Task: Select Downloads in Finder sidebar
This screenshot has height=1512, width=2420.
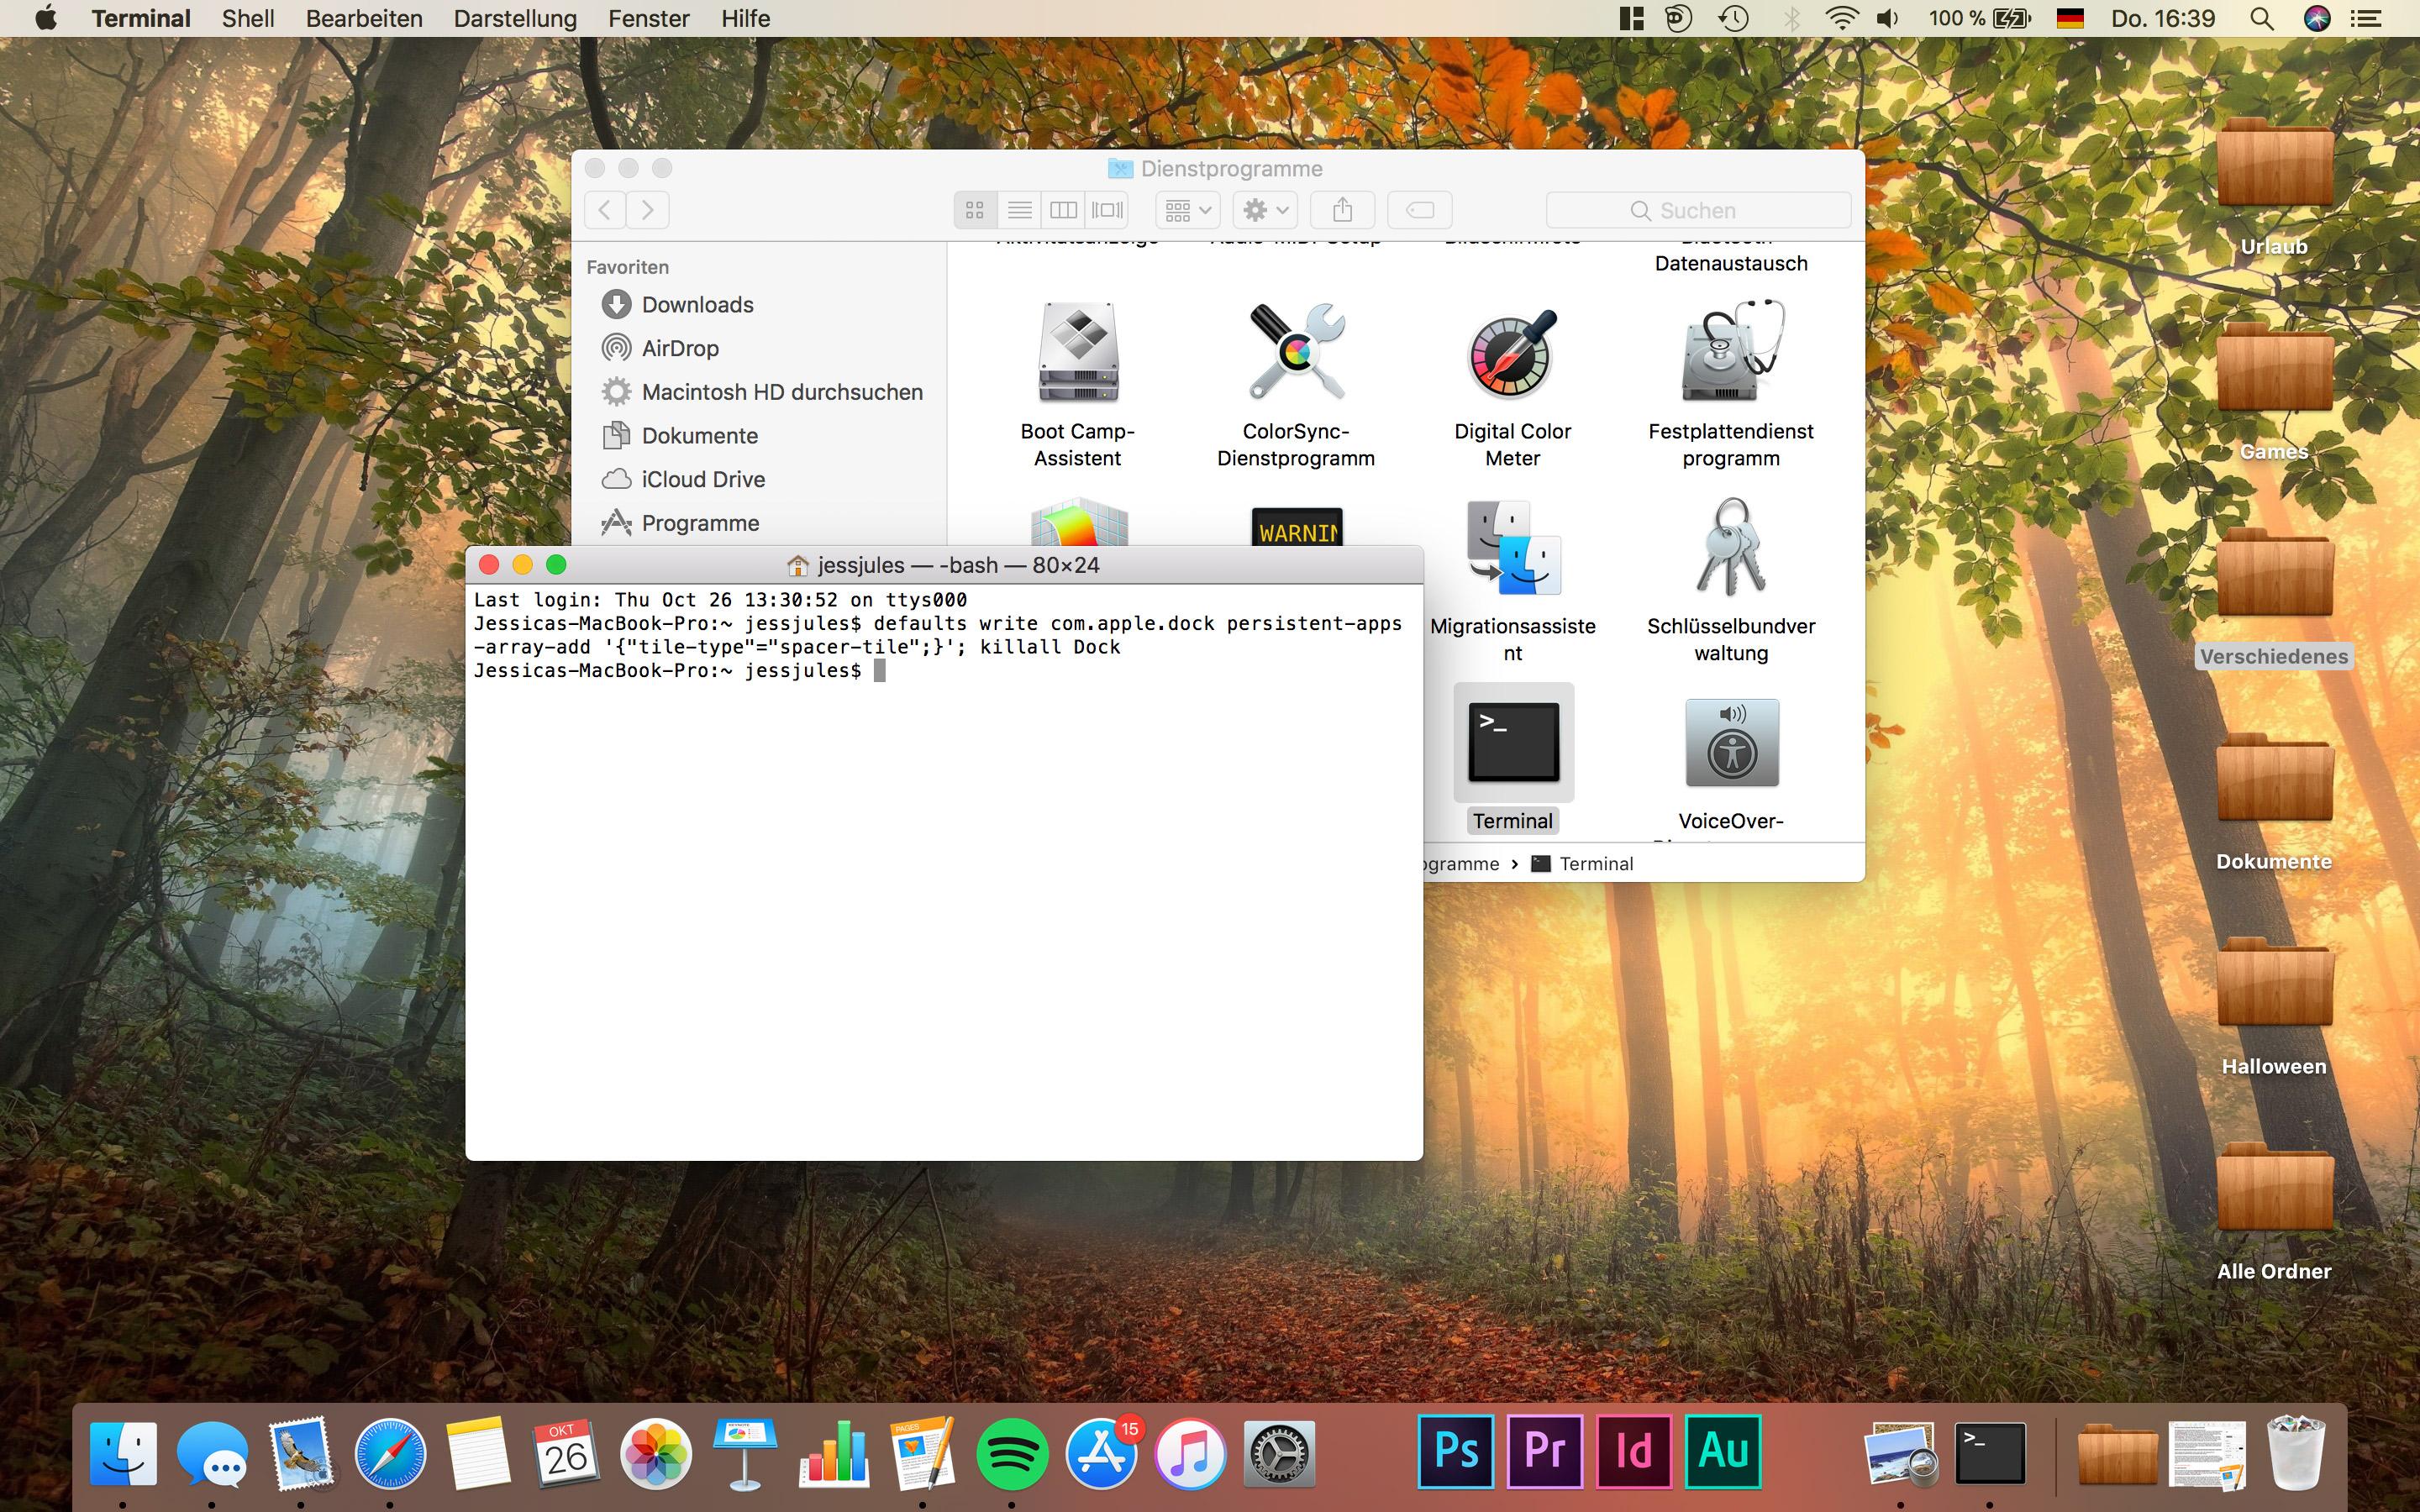Action: [x=697, y=305]
